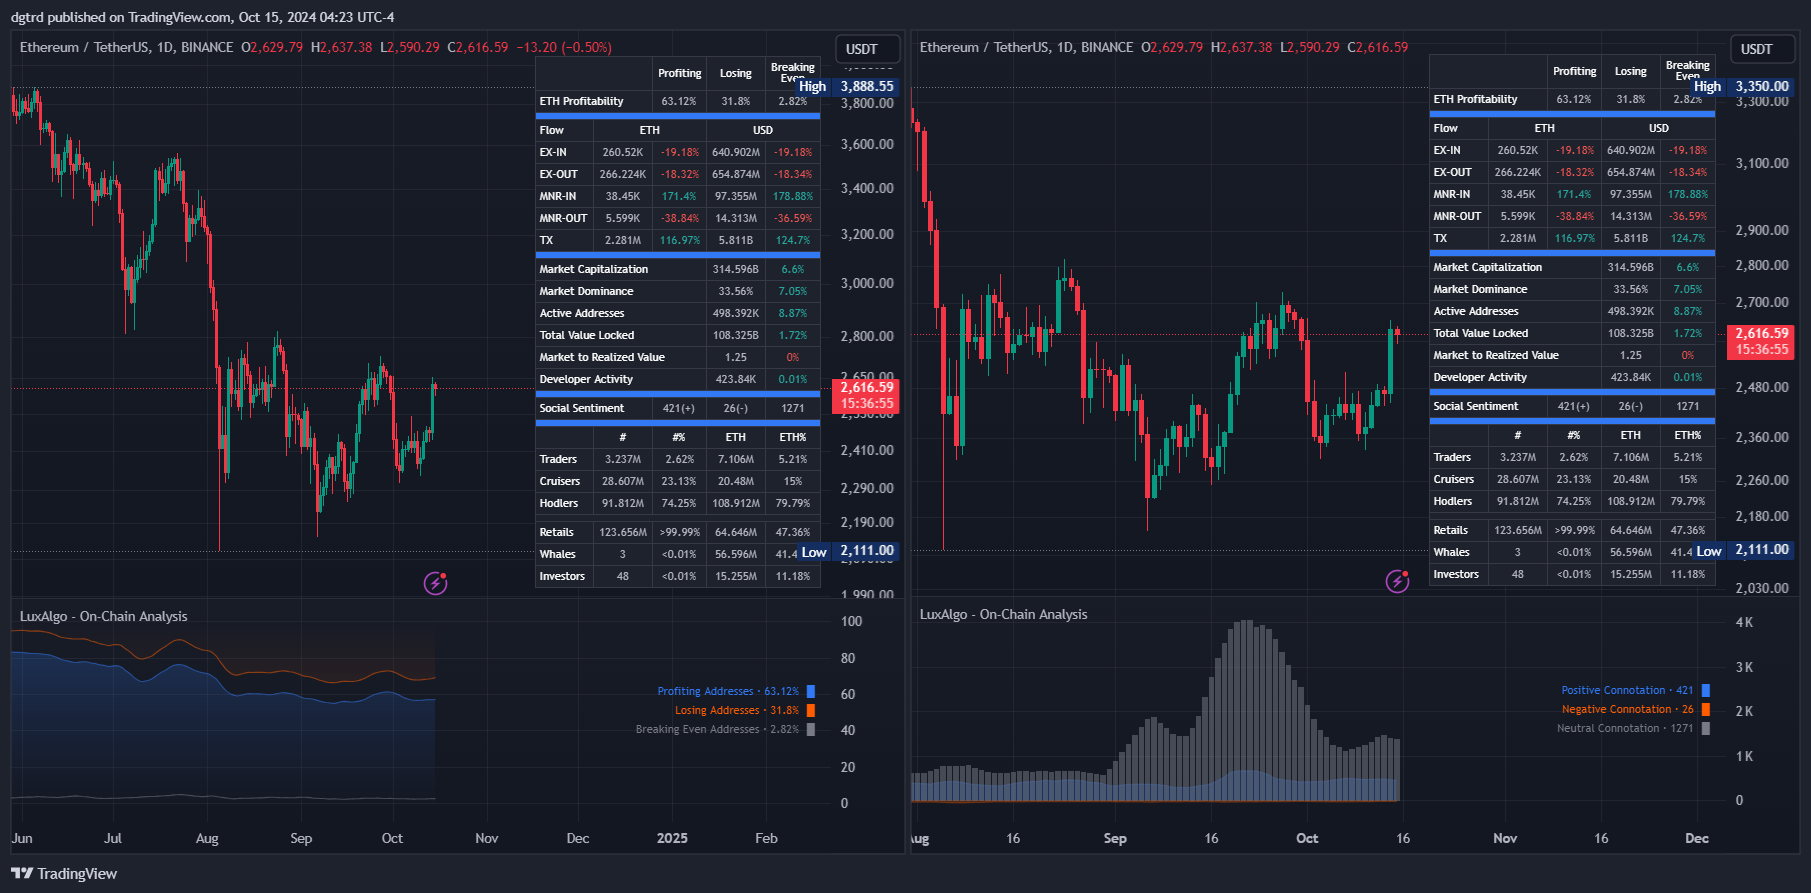Viewport: 1811px width, 893px height.
Task: Click the Jun label on left time axis
Action: (22, 838)
